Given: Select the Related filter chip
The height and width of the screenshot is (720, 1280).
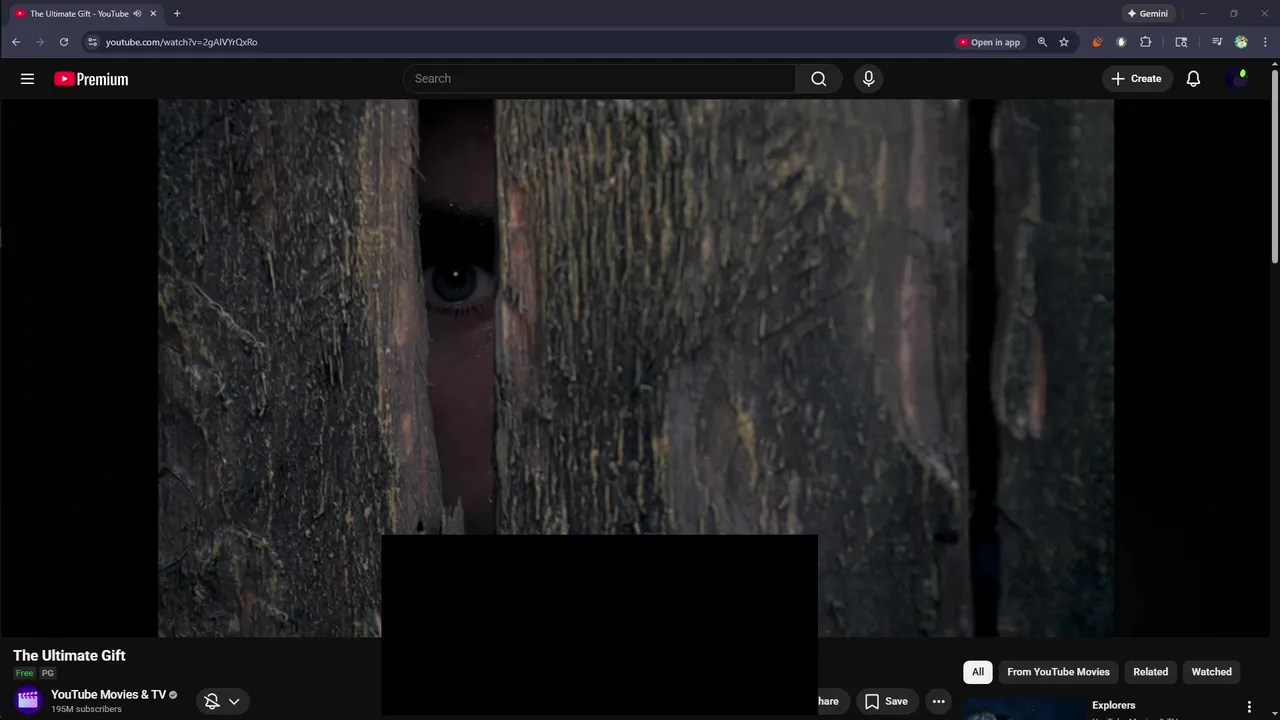Looking at the screenshot, I should pos(1150,672).
